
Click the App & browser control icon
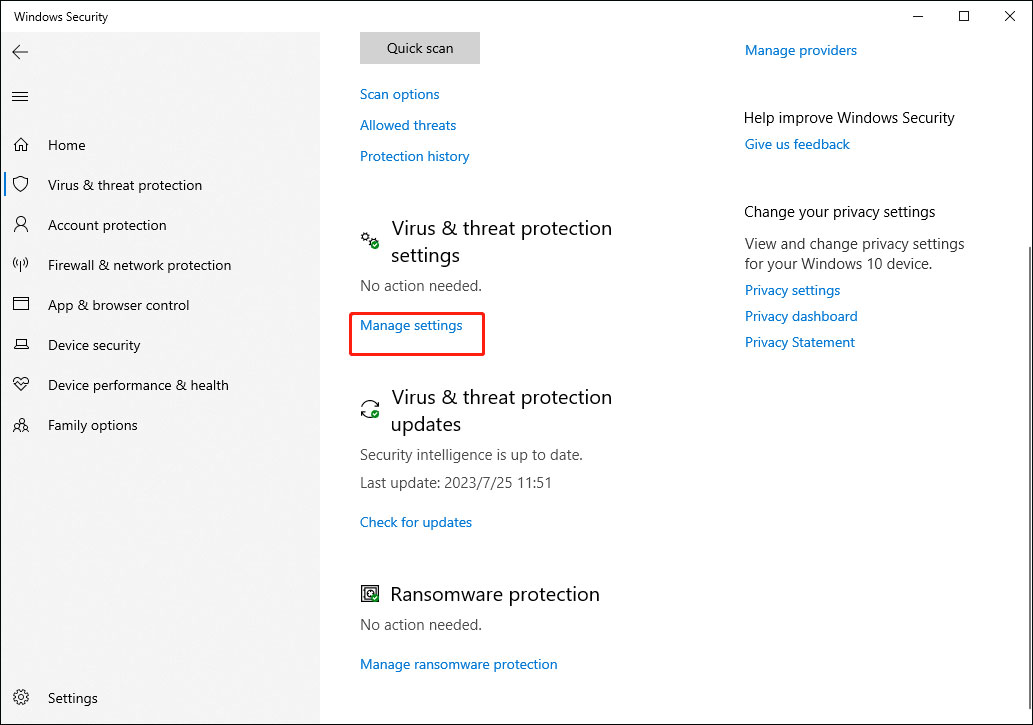point(21,305)
